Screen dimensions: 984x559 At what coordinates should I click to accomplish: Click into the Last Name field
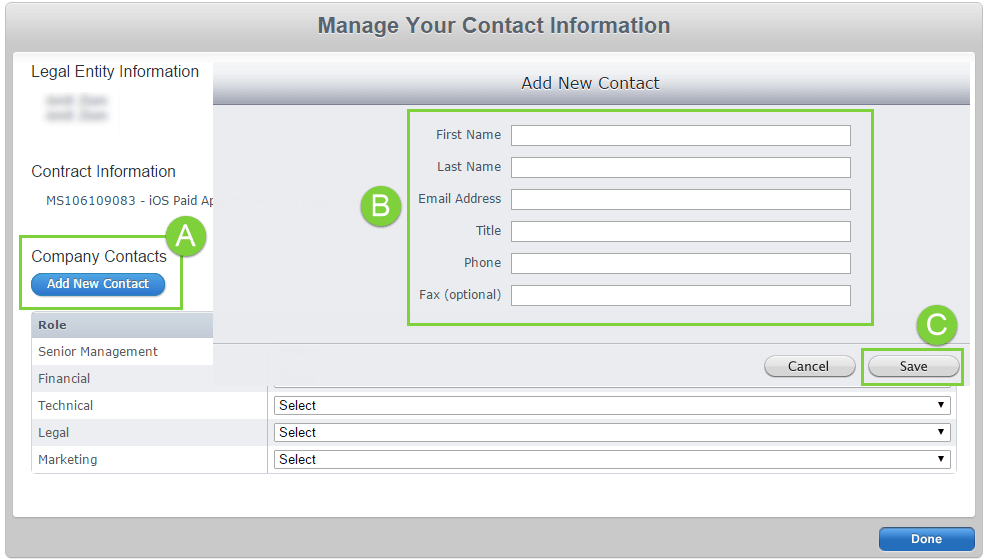tap(680, 167)
